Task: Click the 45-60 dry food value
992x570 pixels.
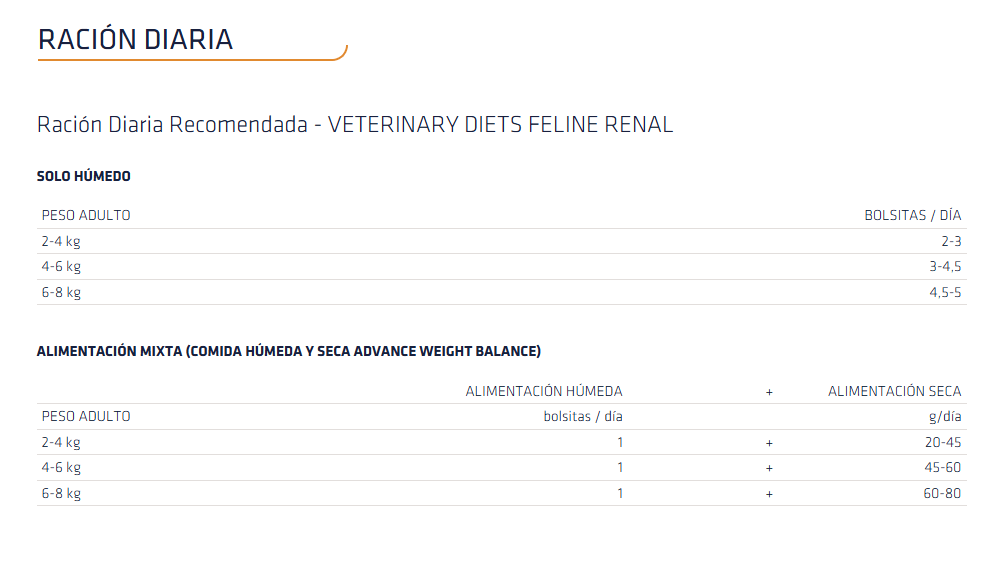Action: click(x=945, y=468)
